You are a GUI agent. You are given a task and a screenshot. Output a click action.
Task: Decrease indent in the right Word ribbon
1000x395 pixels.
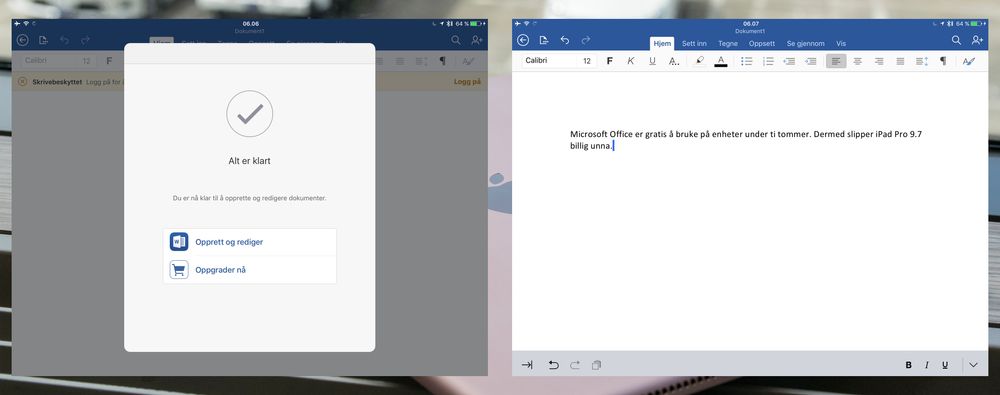[x=789, y=61]
